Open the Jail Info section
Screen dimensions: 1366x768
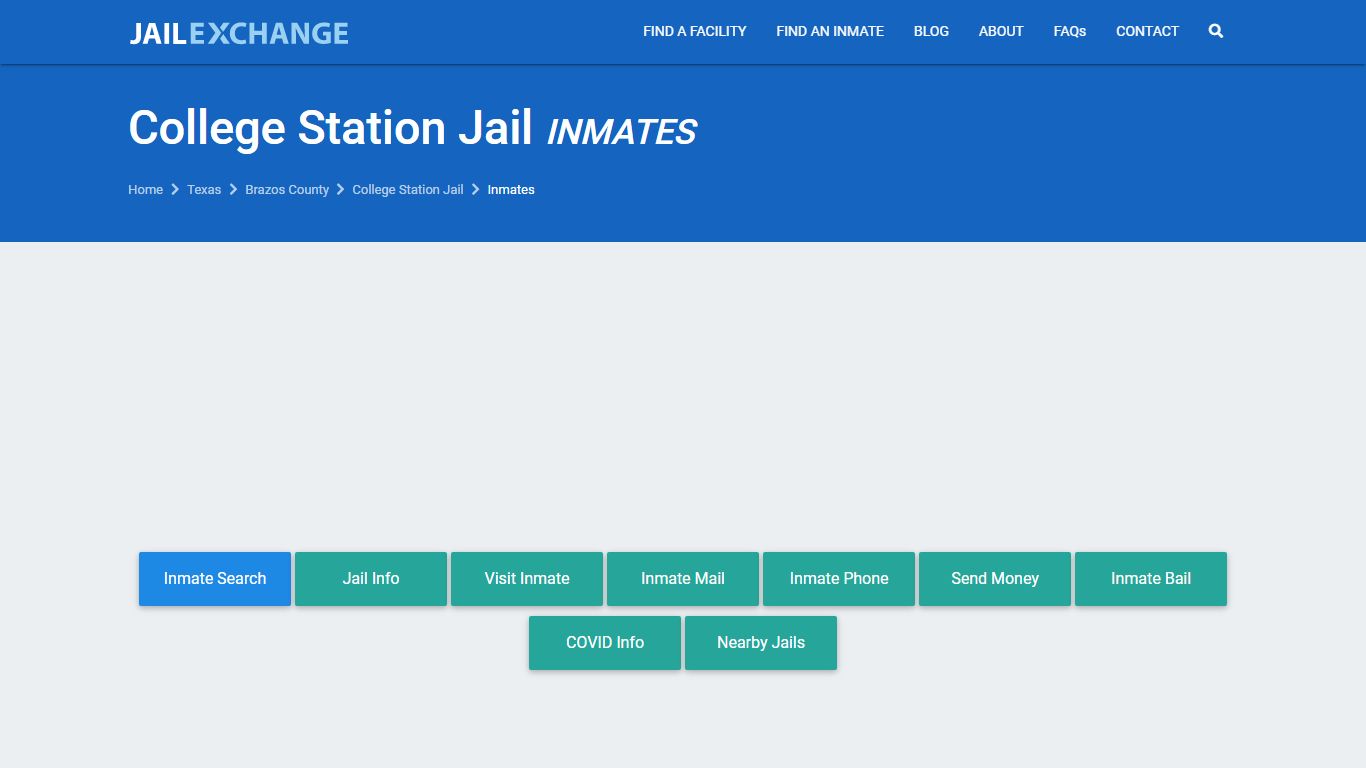[x=371, y=579]
